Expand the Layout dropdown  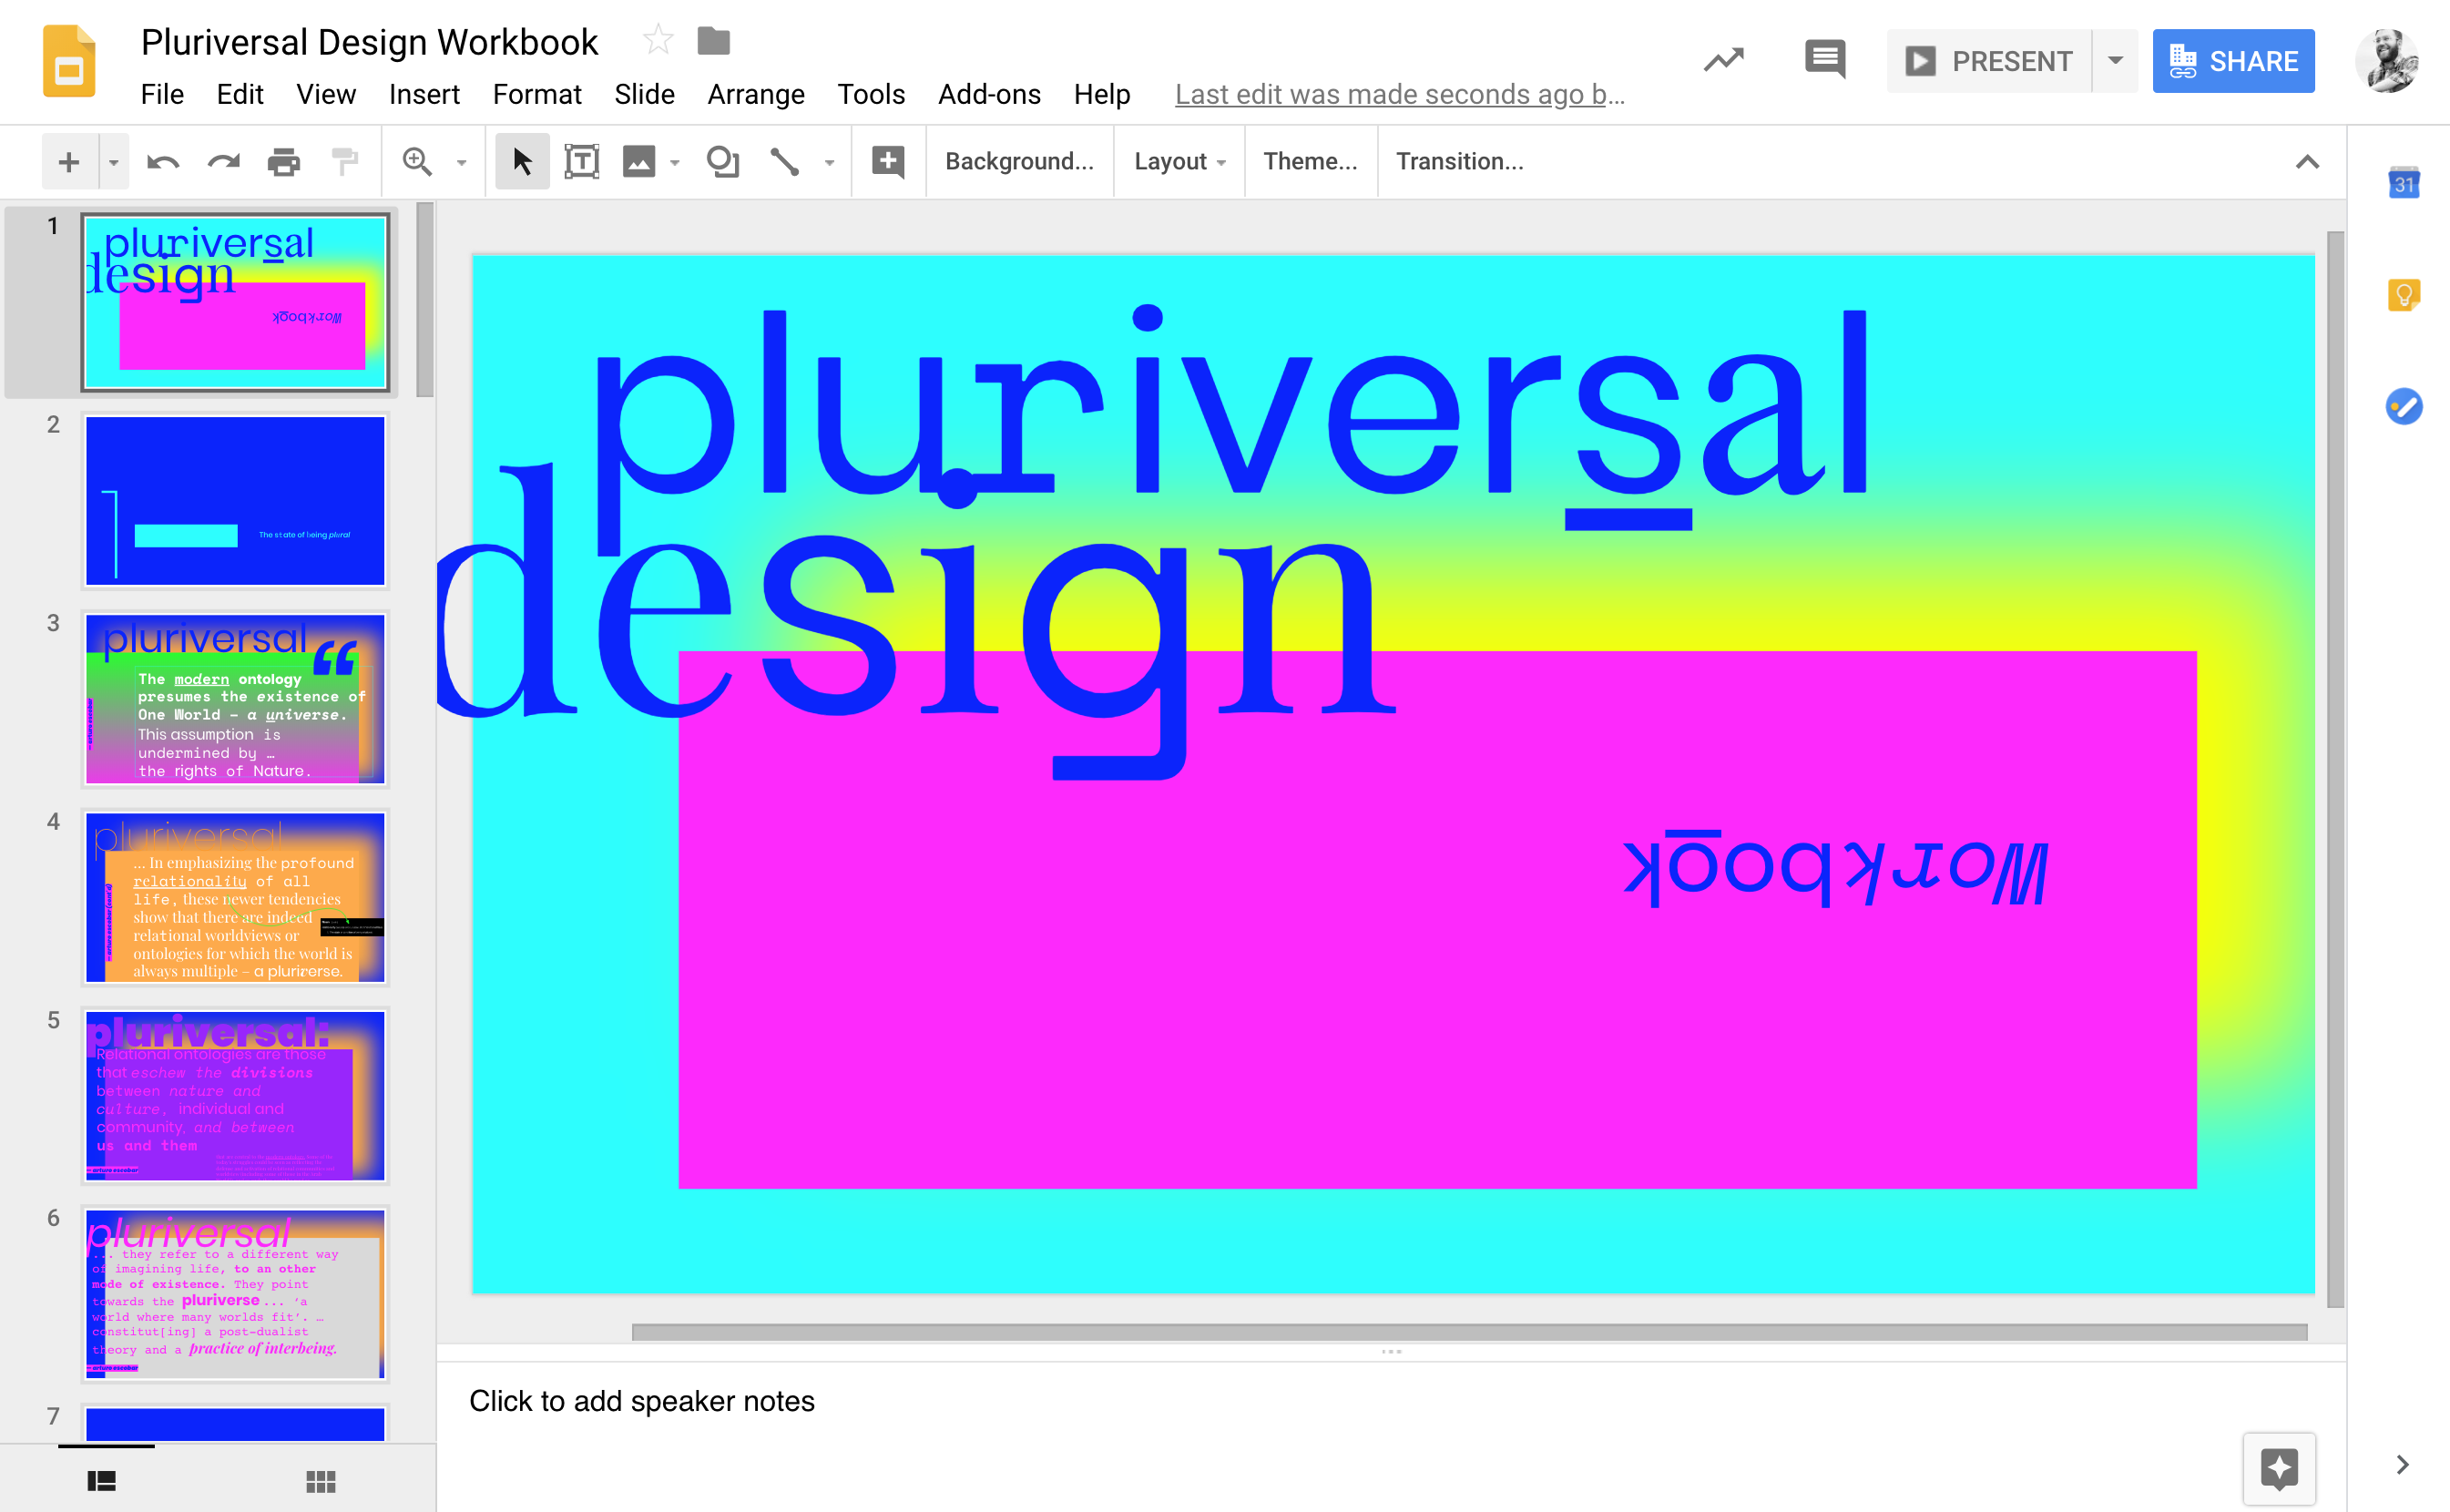point(1179,162)
